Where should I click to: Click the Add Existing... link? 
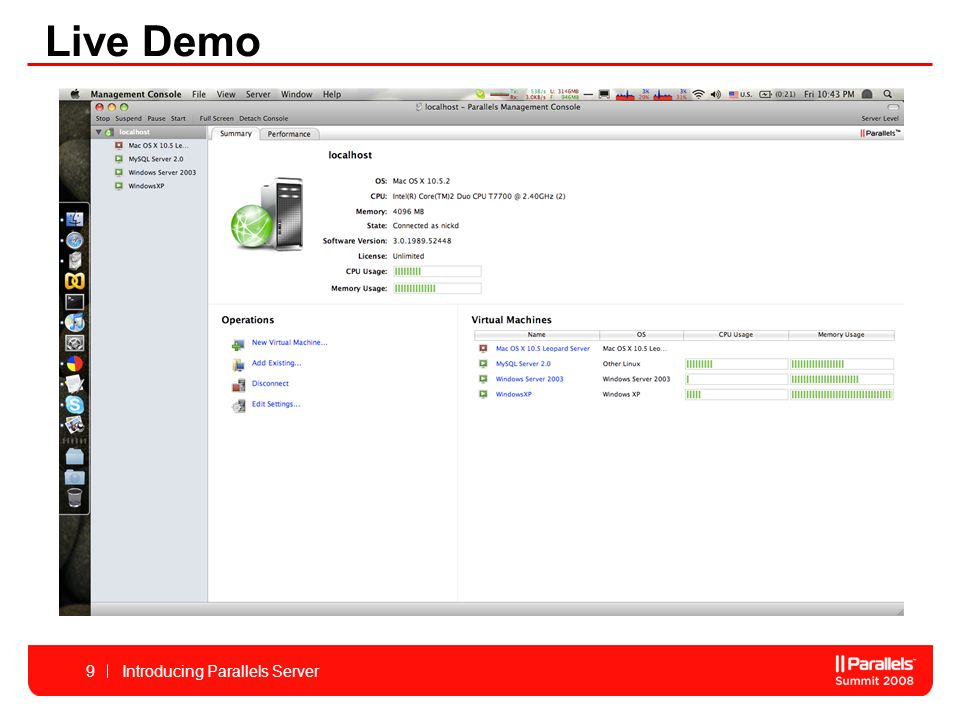277,363
